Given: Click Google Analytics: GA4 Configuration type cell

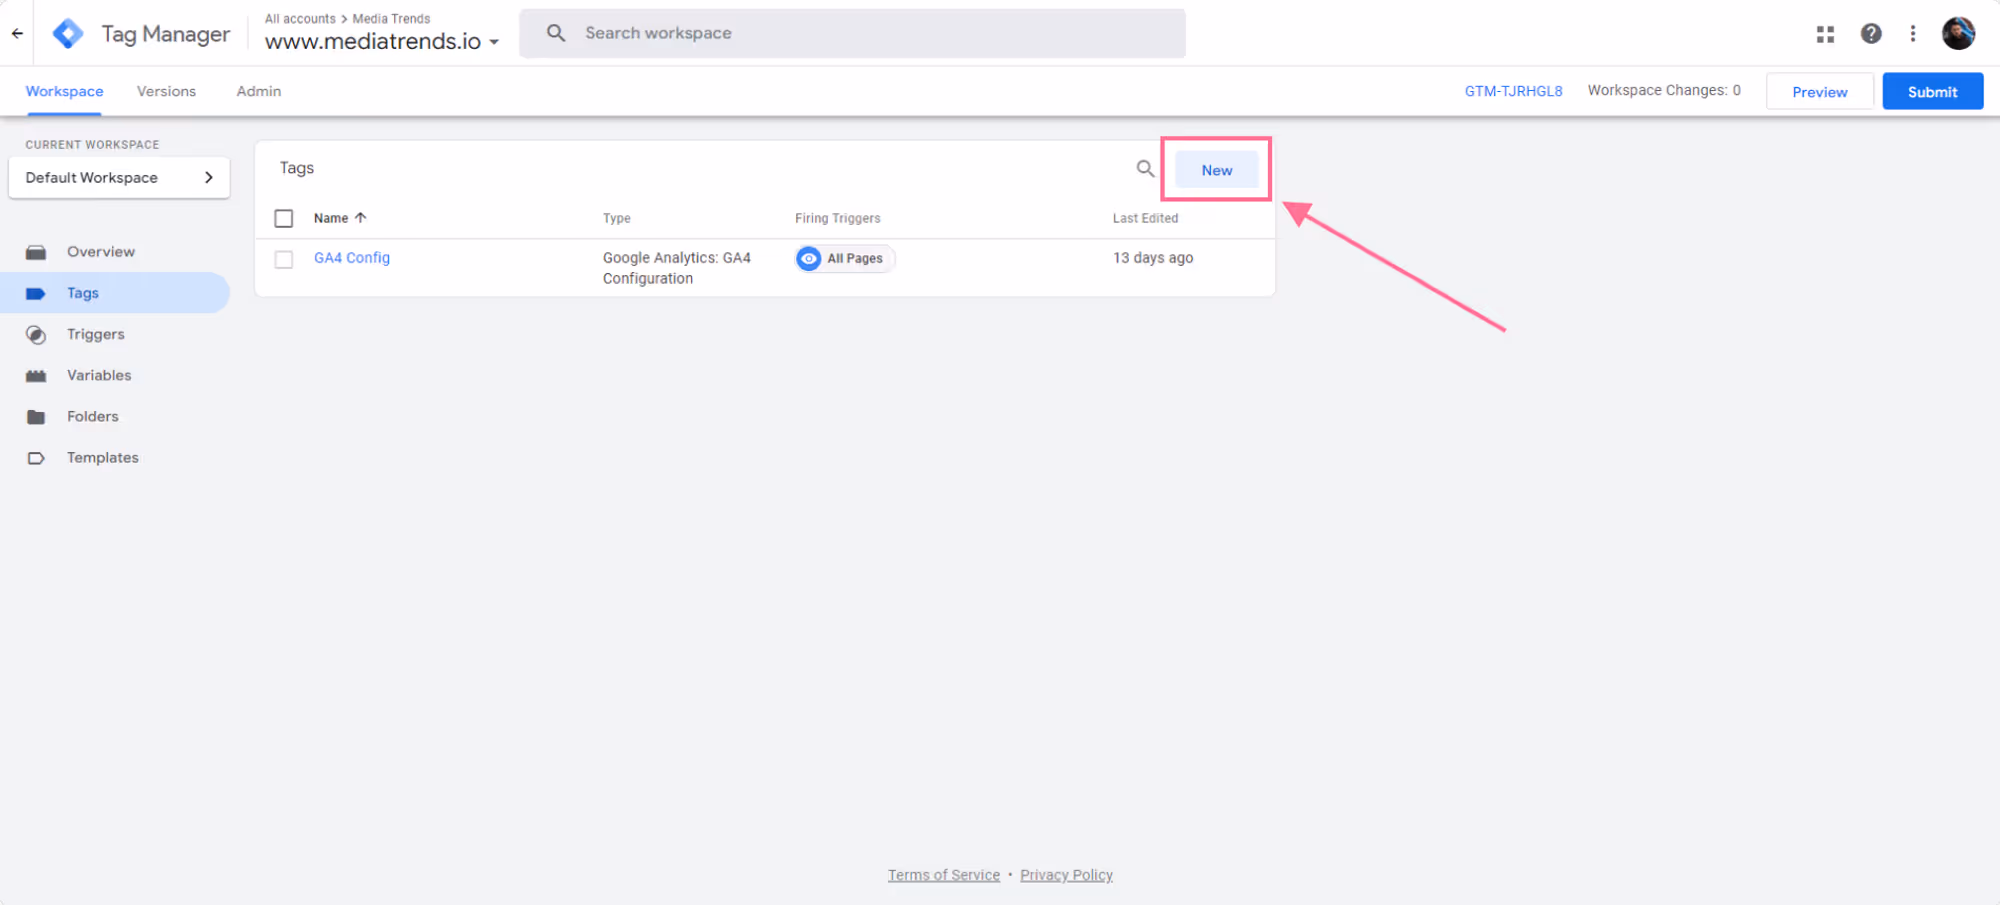Looking at the screenshot, I should (676, 268).
